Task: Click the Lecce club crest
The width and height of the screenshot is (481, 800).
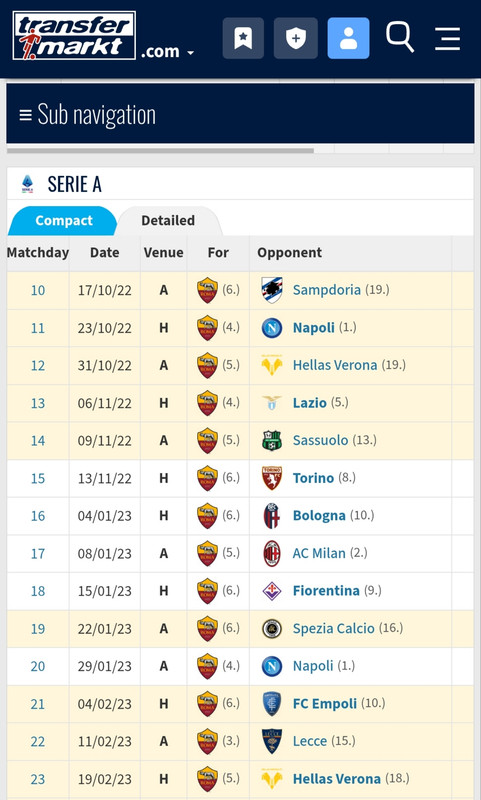Action: click(x=272, y=741)
